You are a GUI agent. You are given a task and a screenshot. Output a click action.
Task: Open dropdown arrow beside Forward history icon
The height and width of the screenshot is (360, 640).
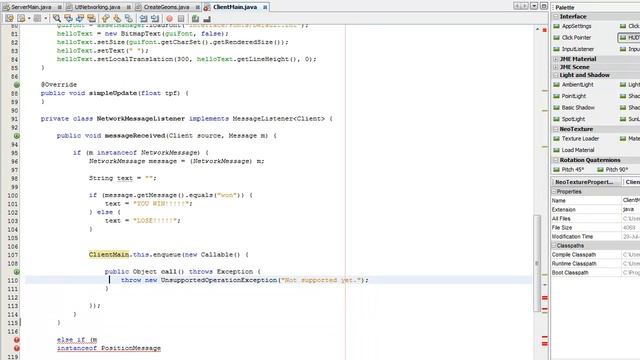(x=45, y=18)
